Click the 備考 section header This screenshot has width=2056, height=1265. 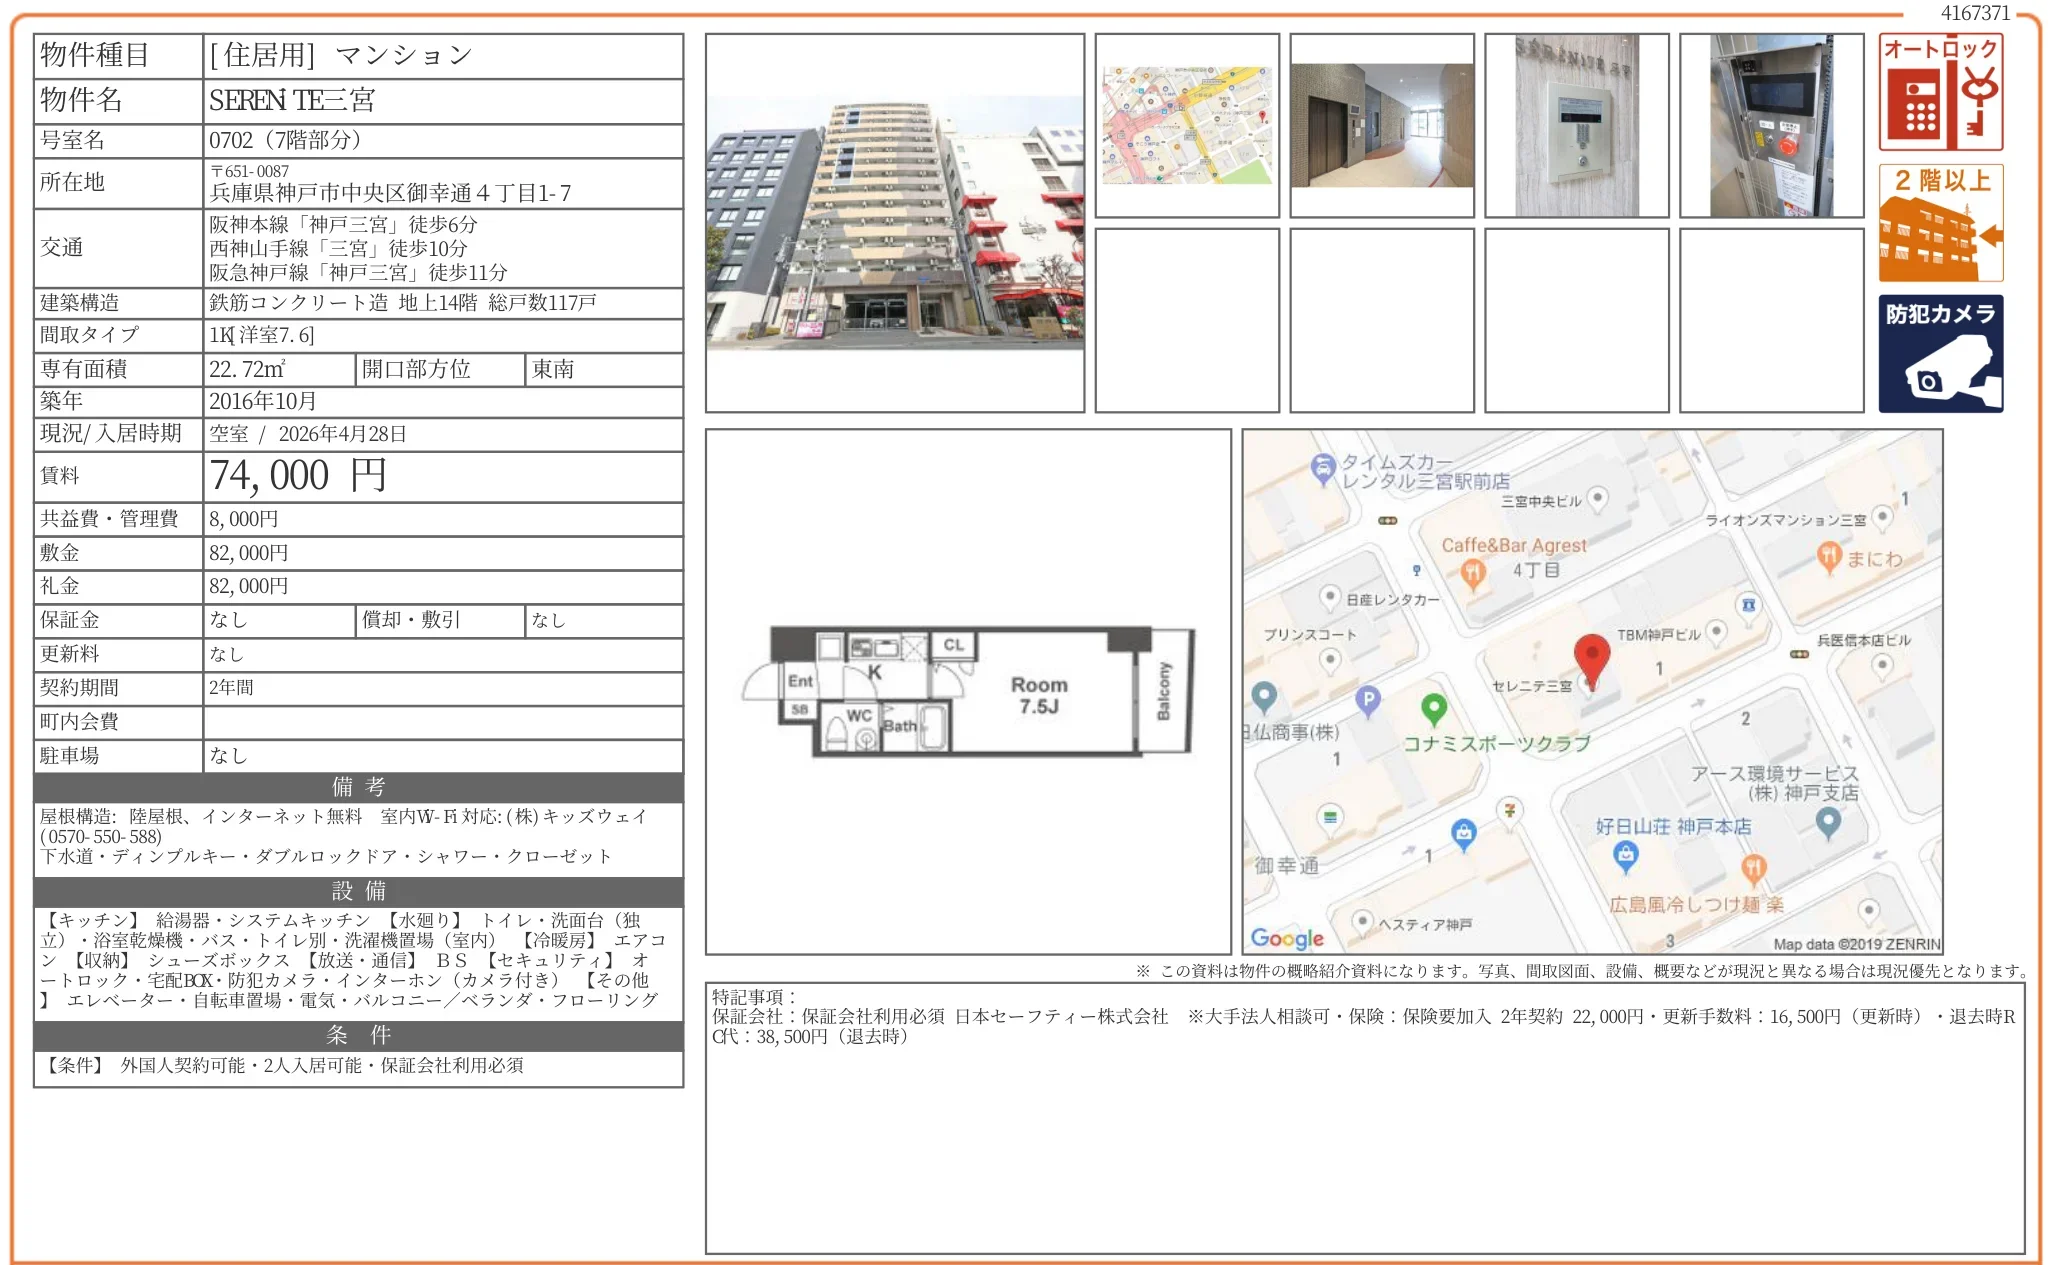(x=358, y=787)
